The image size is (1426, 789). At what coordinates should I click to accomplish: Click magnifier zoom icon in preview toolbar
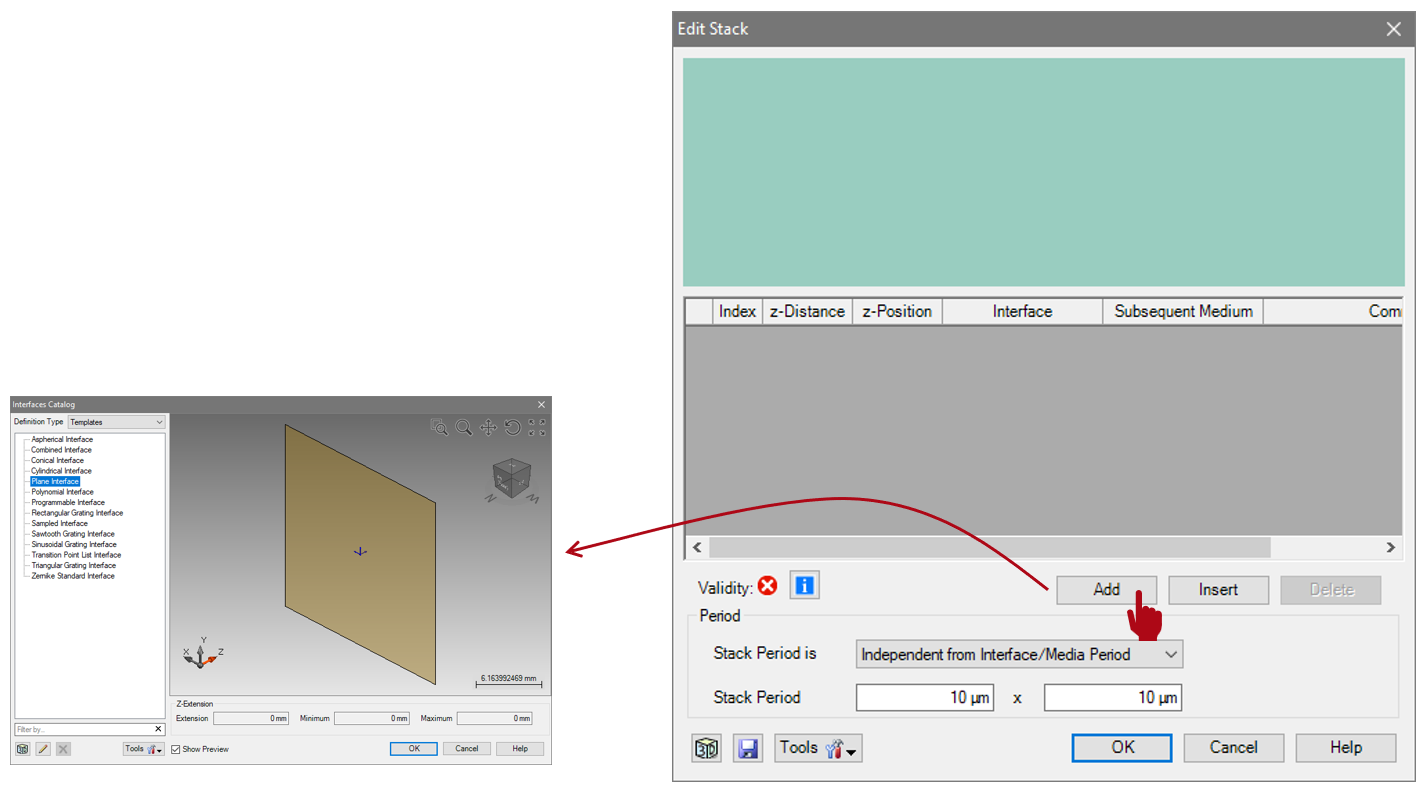(464, 427)
